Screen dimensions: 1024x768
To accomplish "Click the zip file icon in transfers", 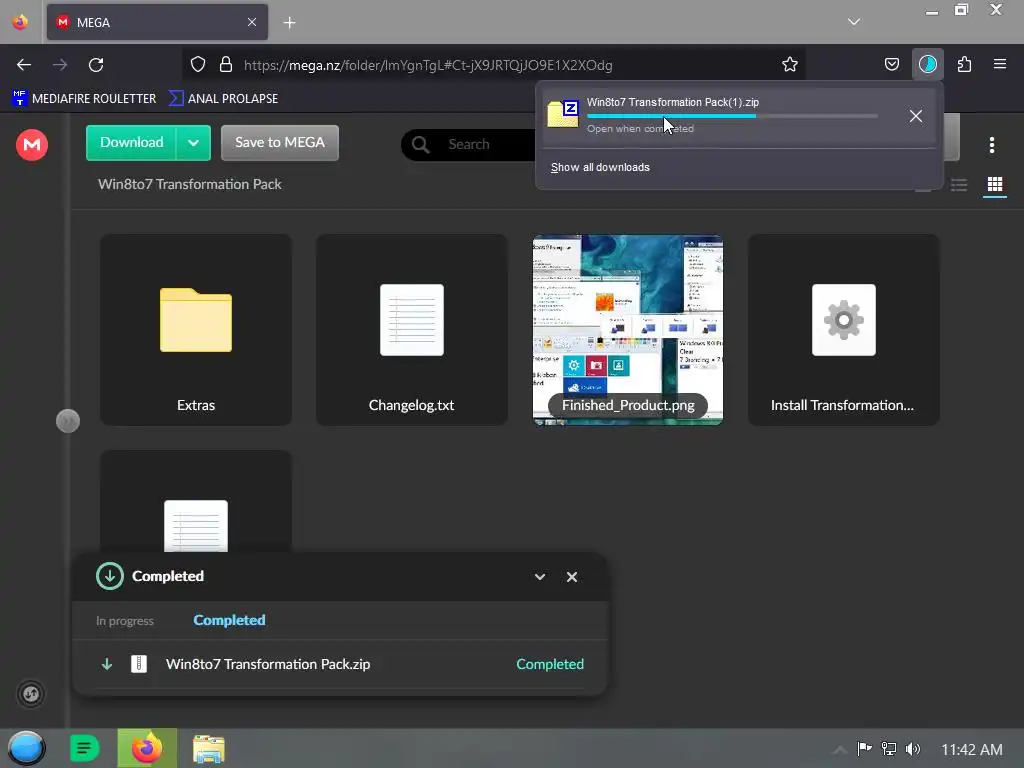I will (x=138, y=664).
